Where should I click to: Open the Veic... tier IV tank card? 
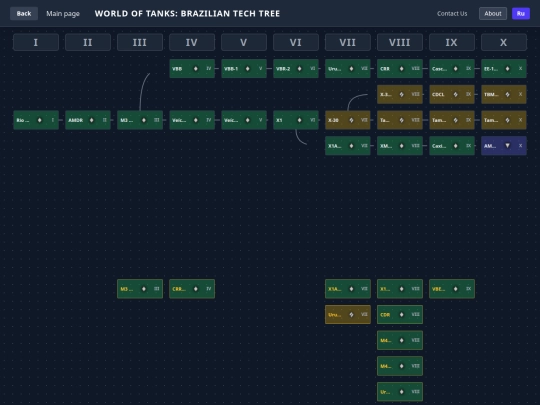(x=192, y=120)
